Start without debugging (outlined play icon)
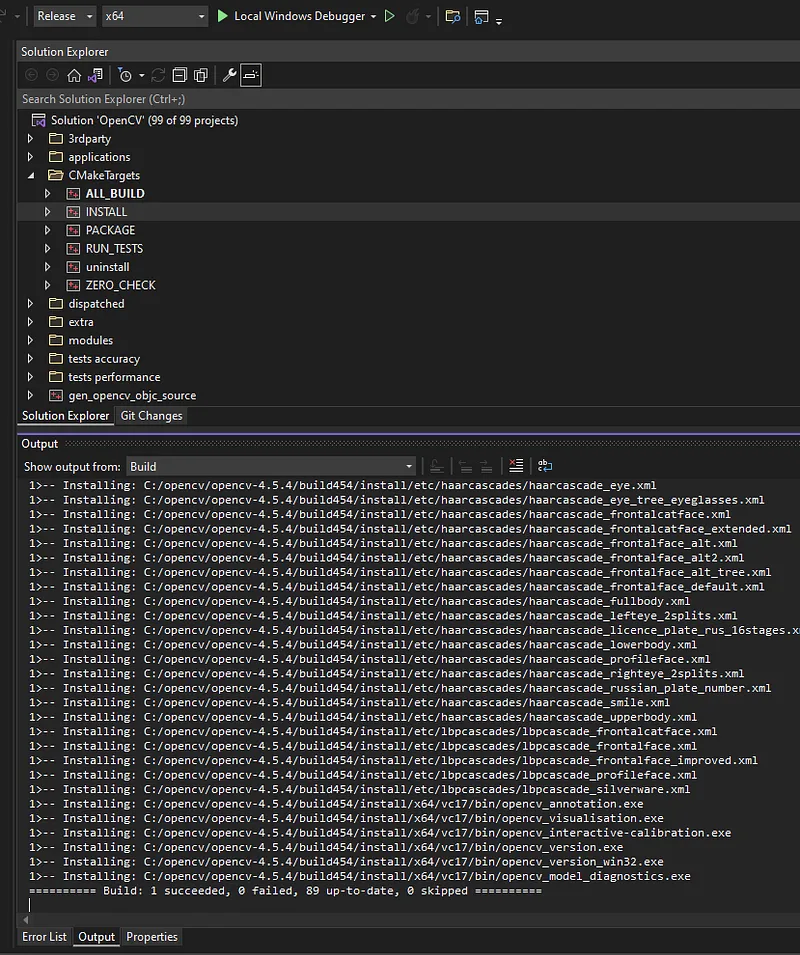The height and width of the screenshot is (955, 800). tap(390, 16)
